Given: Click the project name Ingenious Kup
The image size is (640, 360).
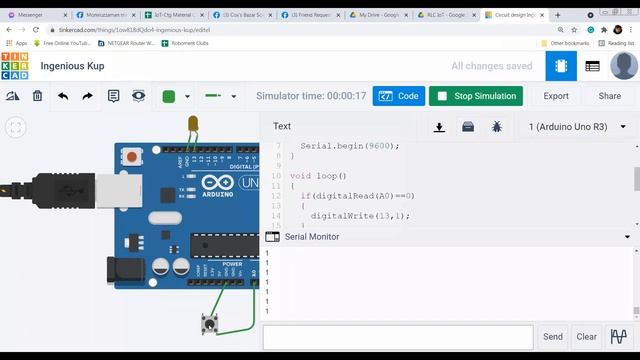Looking at the screenshot, I should tap(72, 66).
